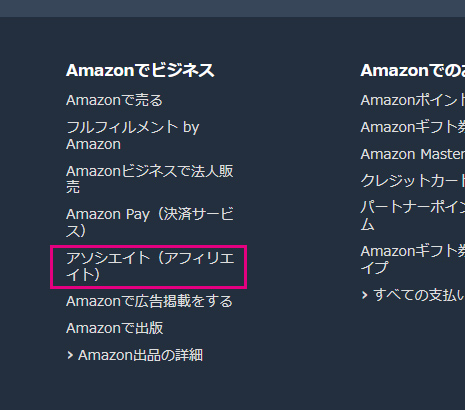The image size is (465, 410).
Task: Click the Amazonでビジネス column heading
Action: pyautogui.click(x=140, y=70)
